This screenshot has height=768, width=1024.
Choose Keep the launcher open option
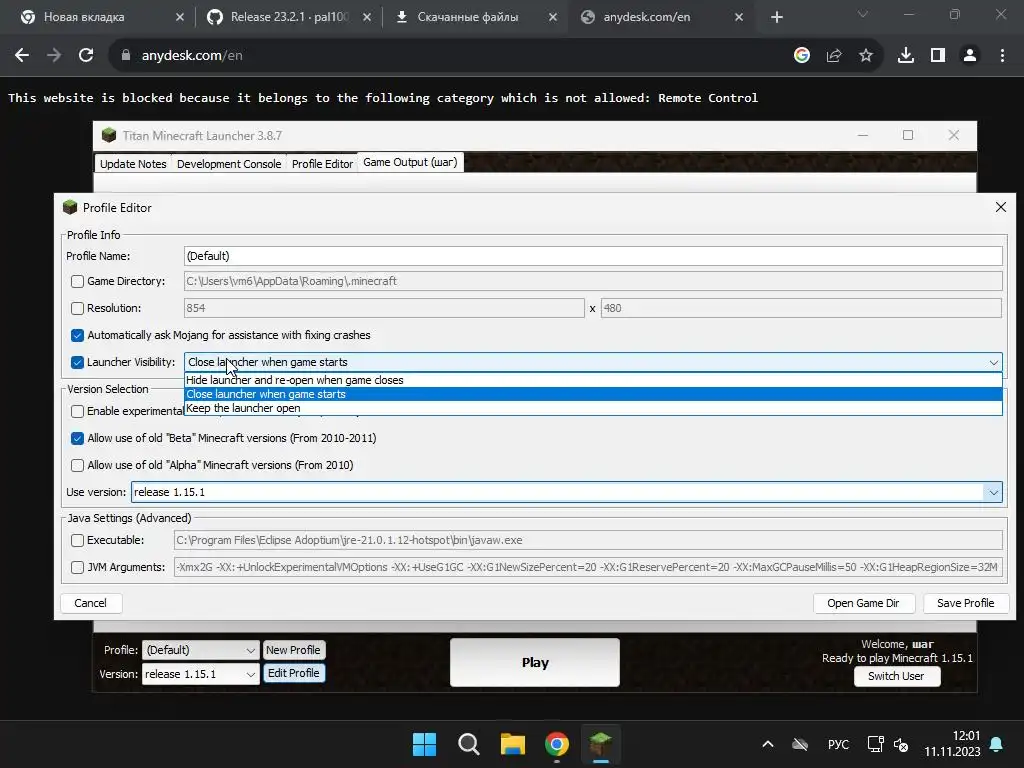593,408
